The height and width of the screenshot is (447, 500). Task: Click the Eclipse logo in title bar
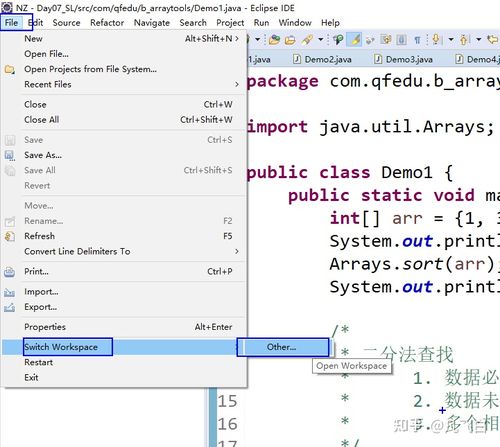pos(7,7)
